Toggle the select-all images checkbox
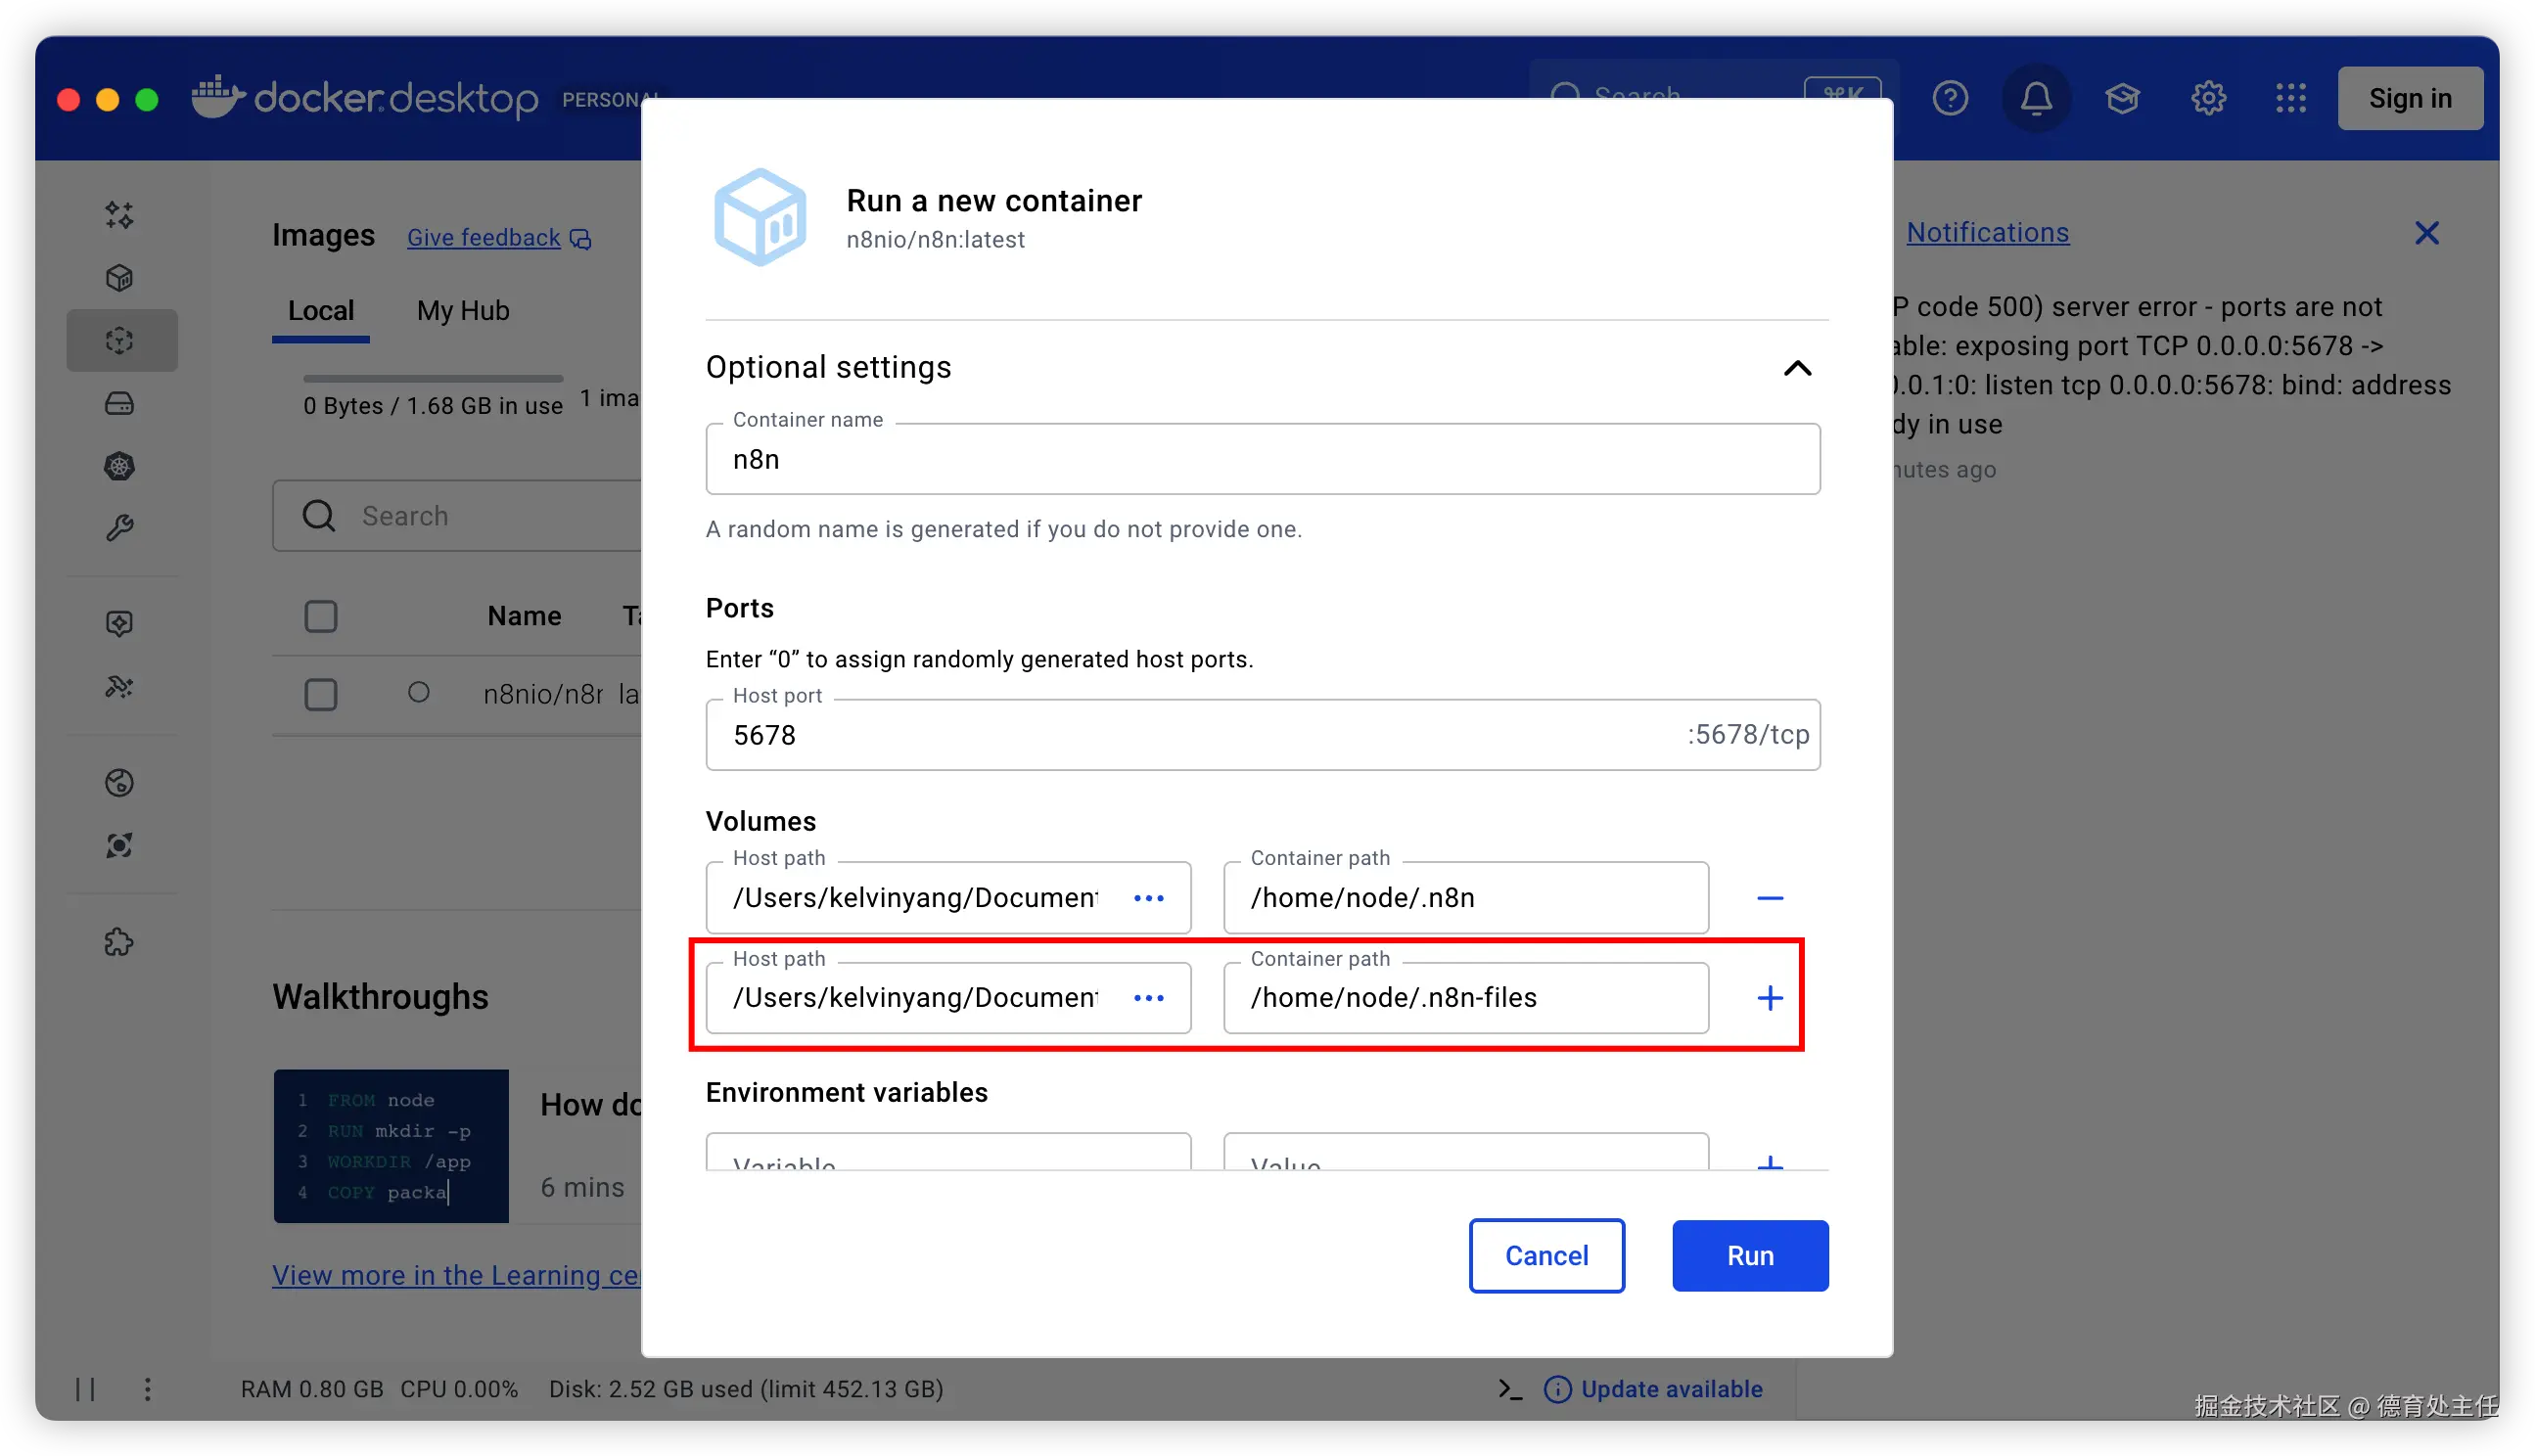The image size is (2535, 1456). coord(321,616)
